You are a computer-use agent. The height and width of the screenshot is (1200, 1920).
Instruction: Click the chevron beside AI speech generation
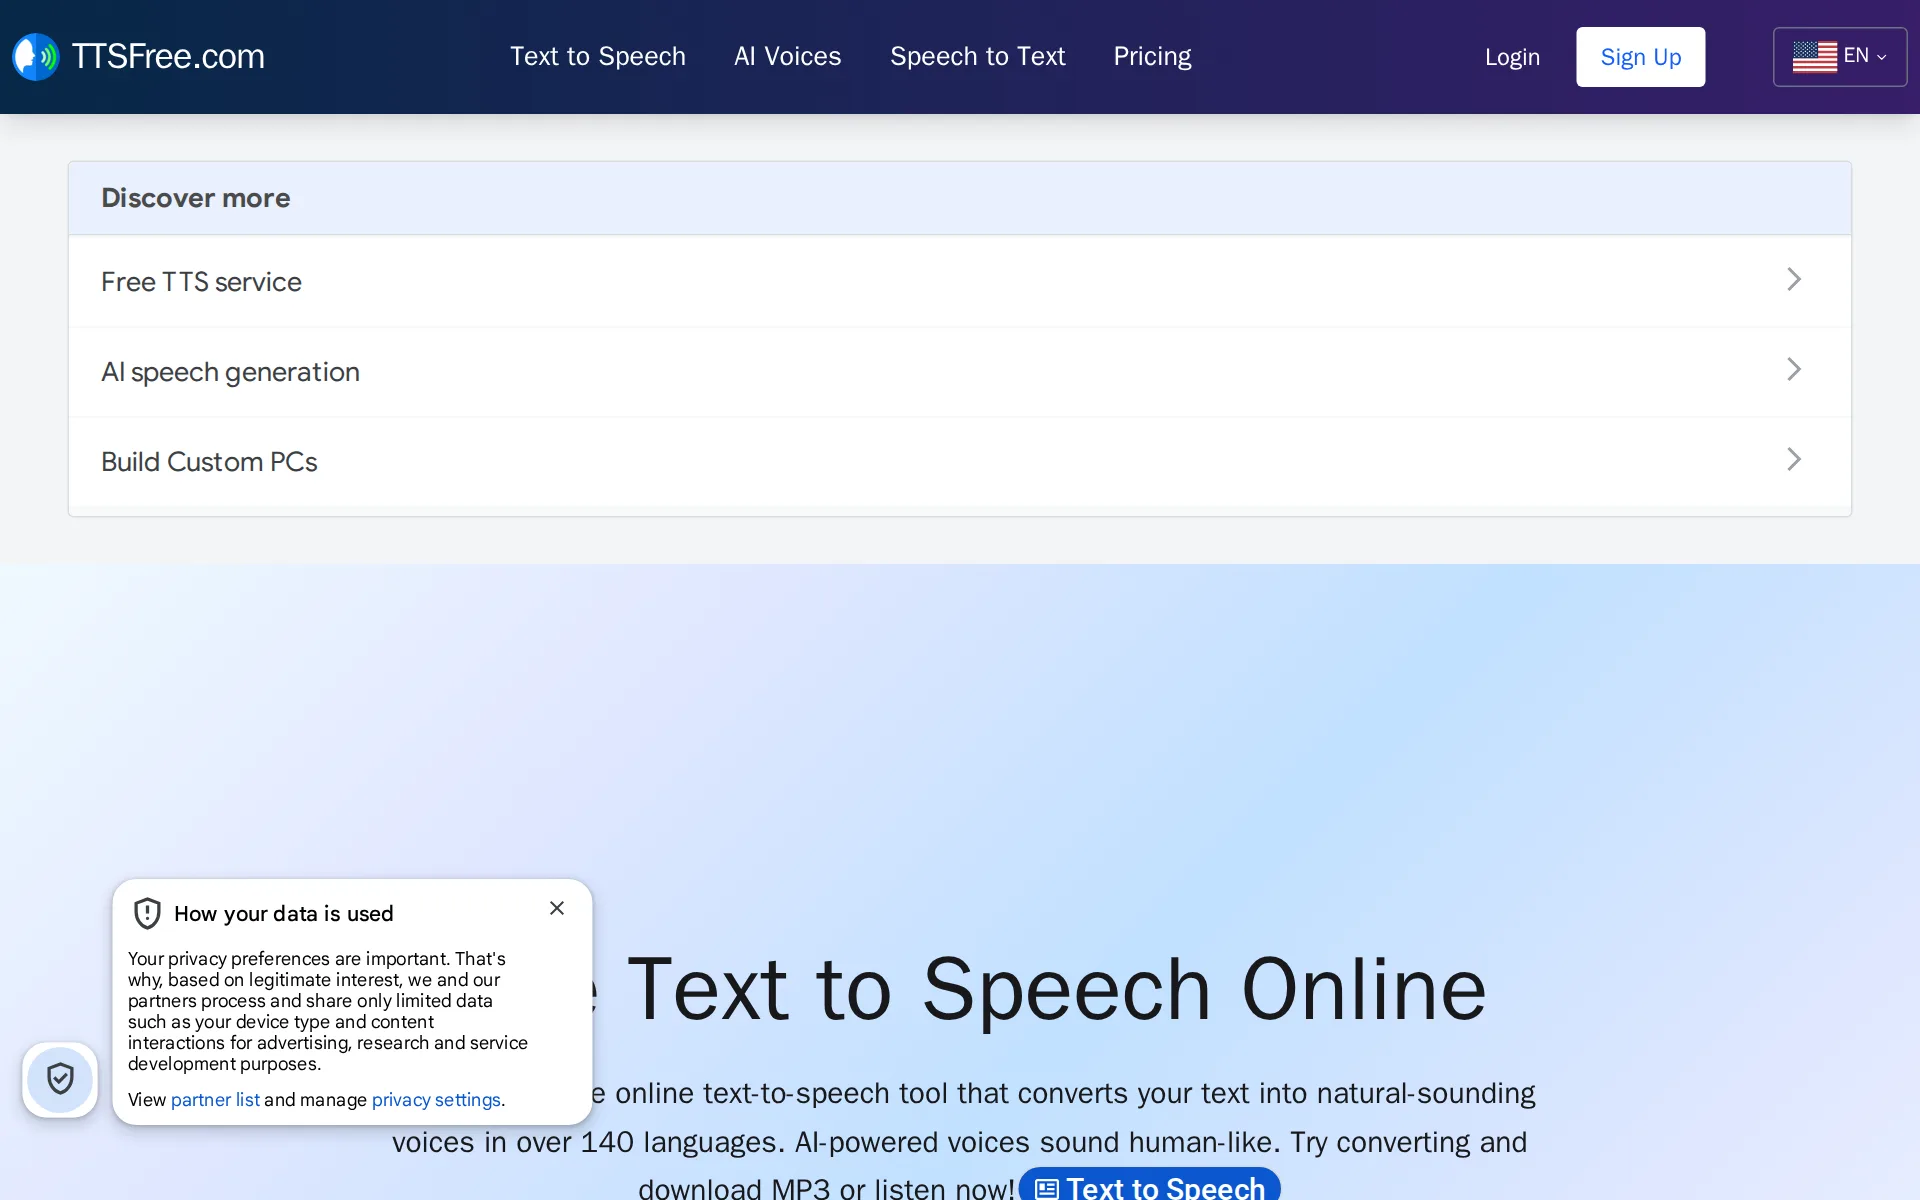pos(1794,369)
